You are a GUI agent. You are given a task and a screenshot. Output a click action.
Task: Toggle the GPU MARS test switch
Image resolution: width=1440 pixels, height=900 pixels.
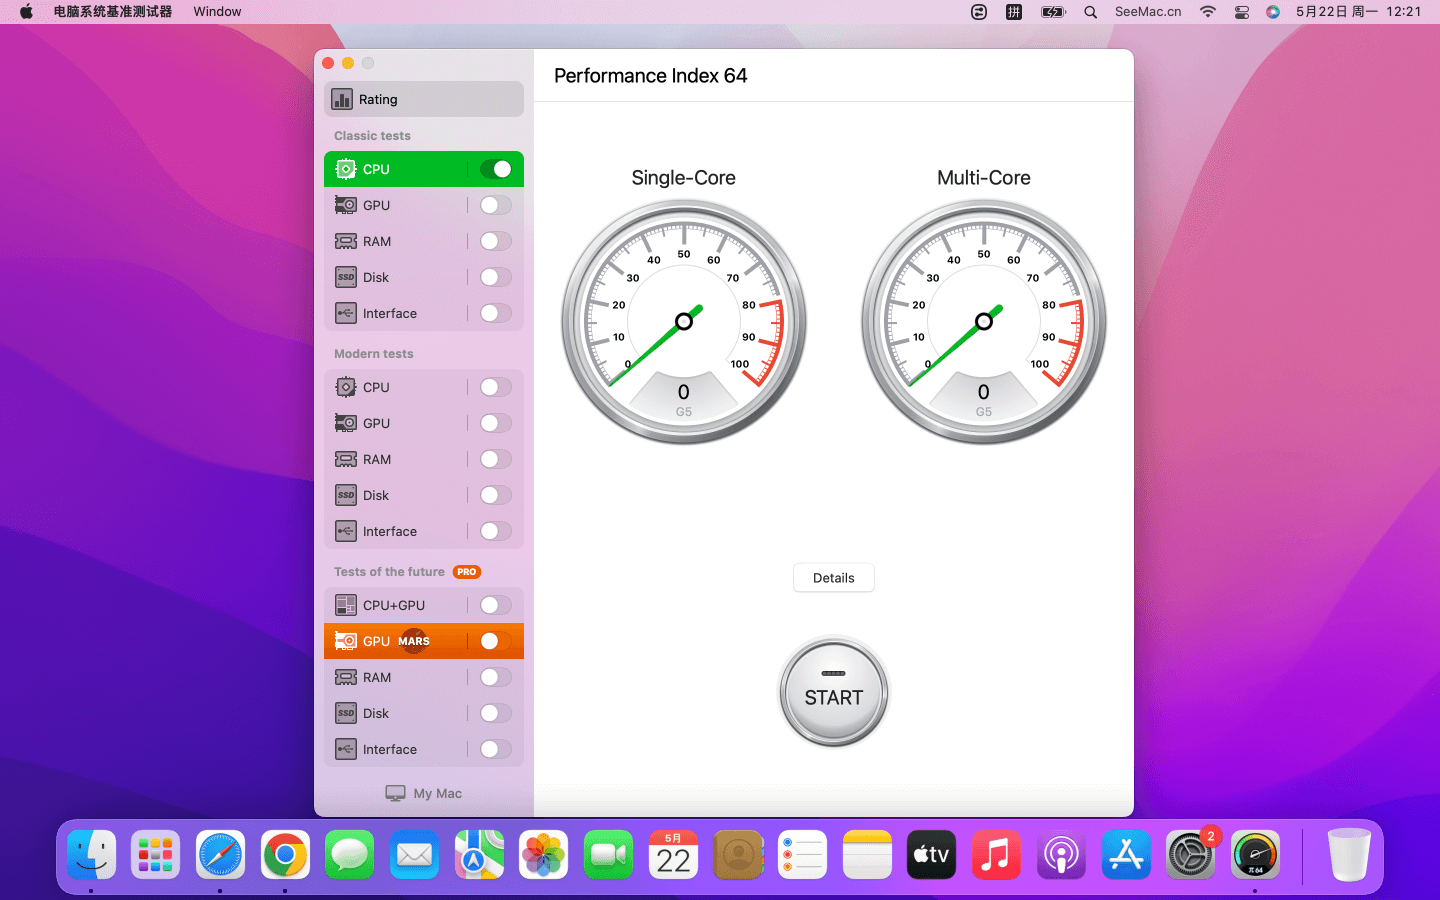495,641
